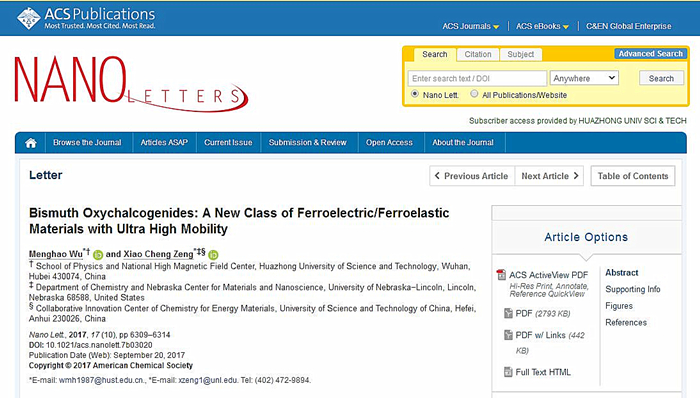The image size is (700, 398).
Task: Open the Table of Contents
Action: click(x=633, y=176)
